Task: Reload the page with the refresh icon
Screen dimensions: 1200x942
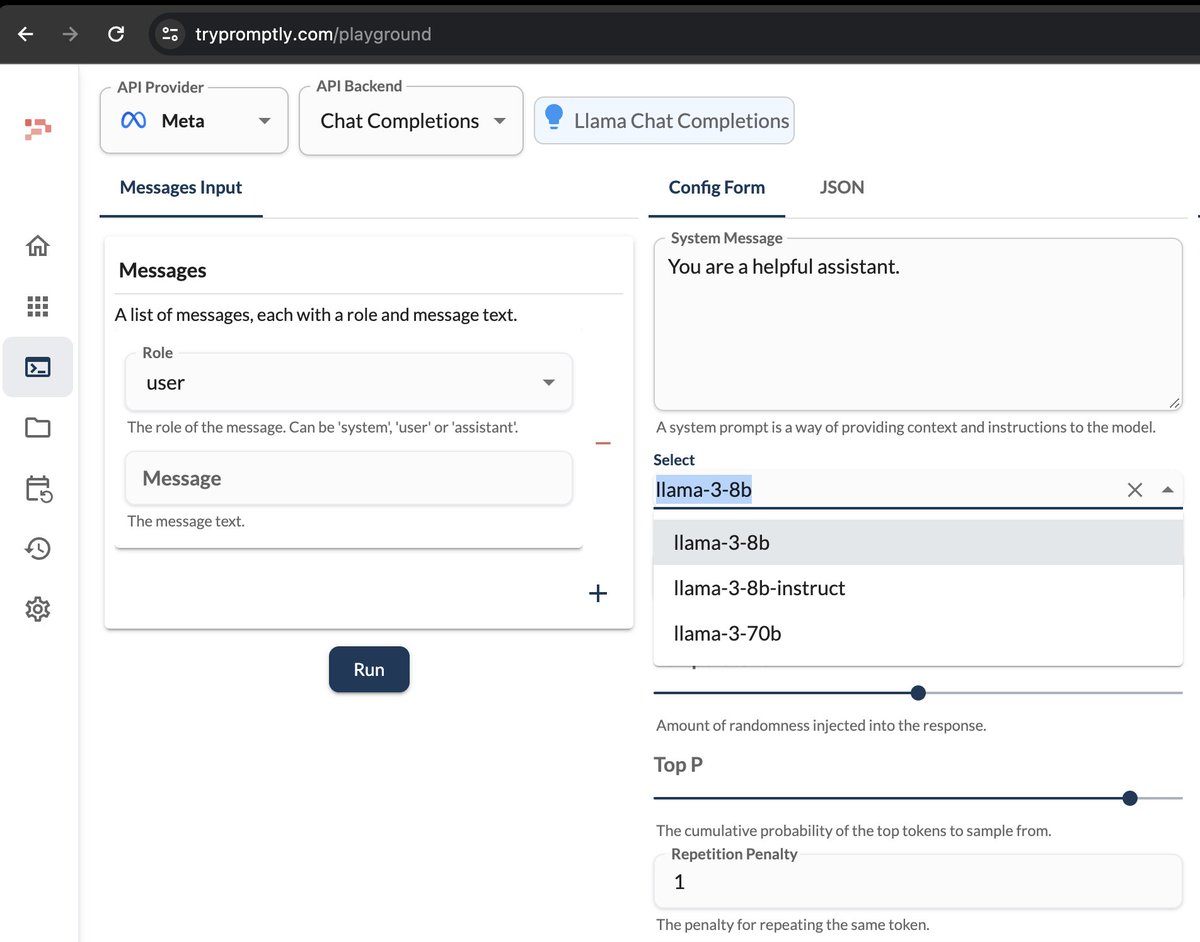Action: click(x=116, y=34)
